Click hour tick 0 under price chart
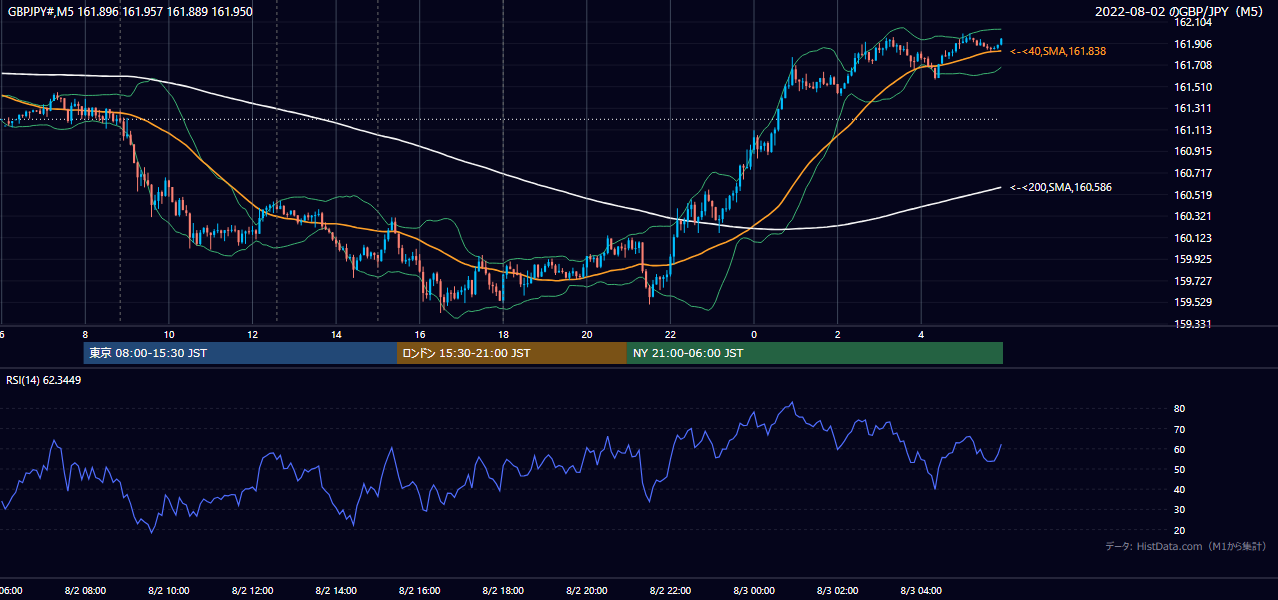 coord(754,335)
